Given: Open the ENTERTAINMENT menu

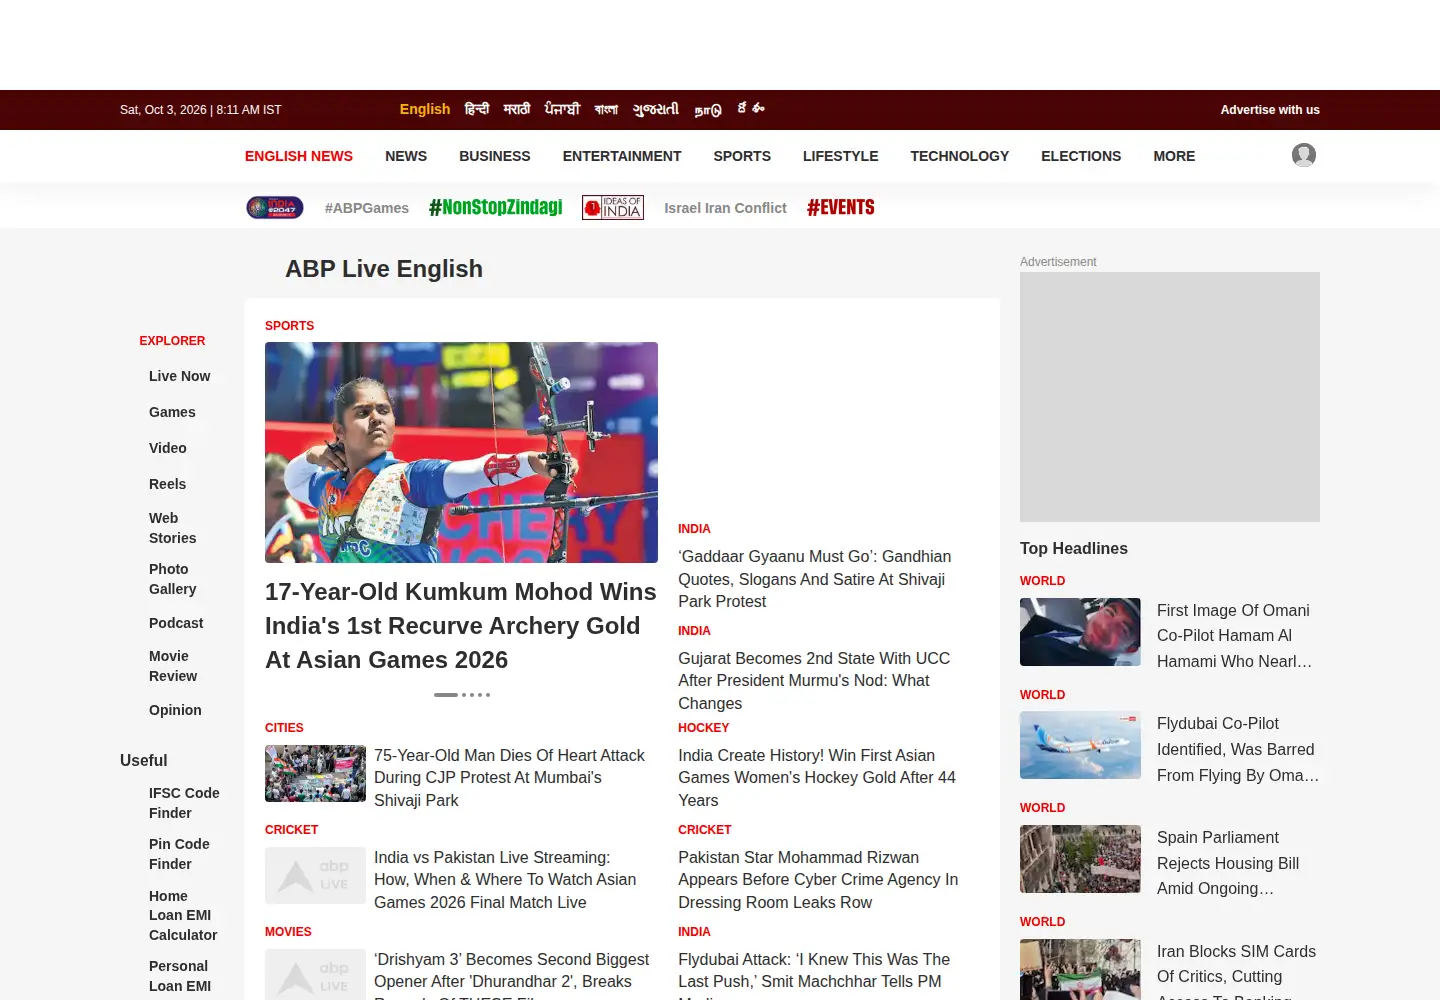Looking at the screenshot, I should click(622, 156).
